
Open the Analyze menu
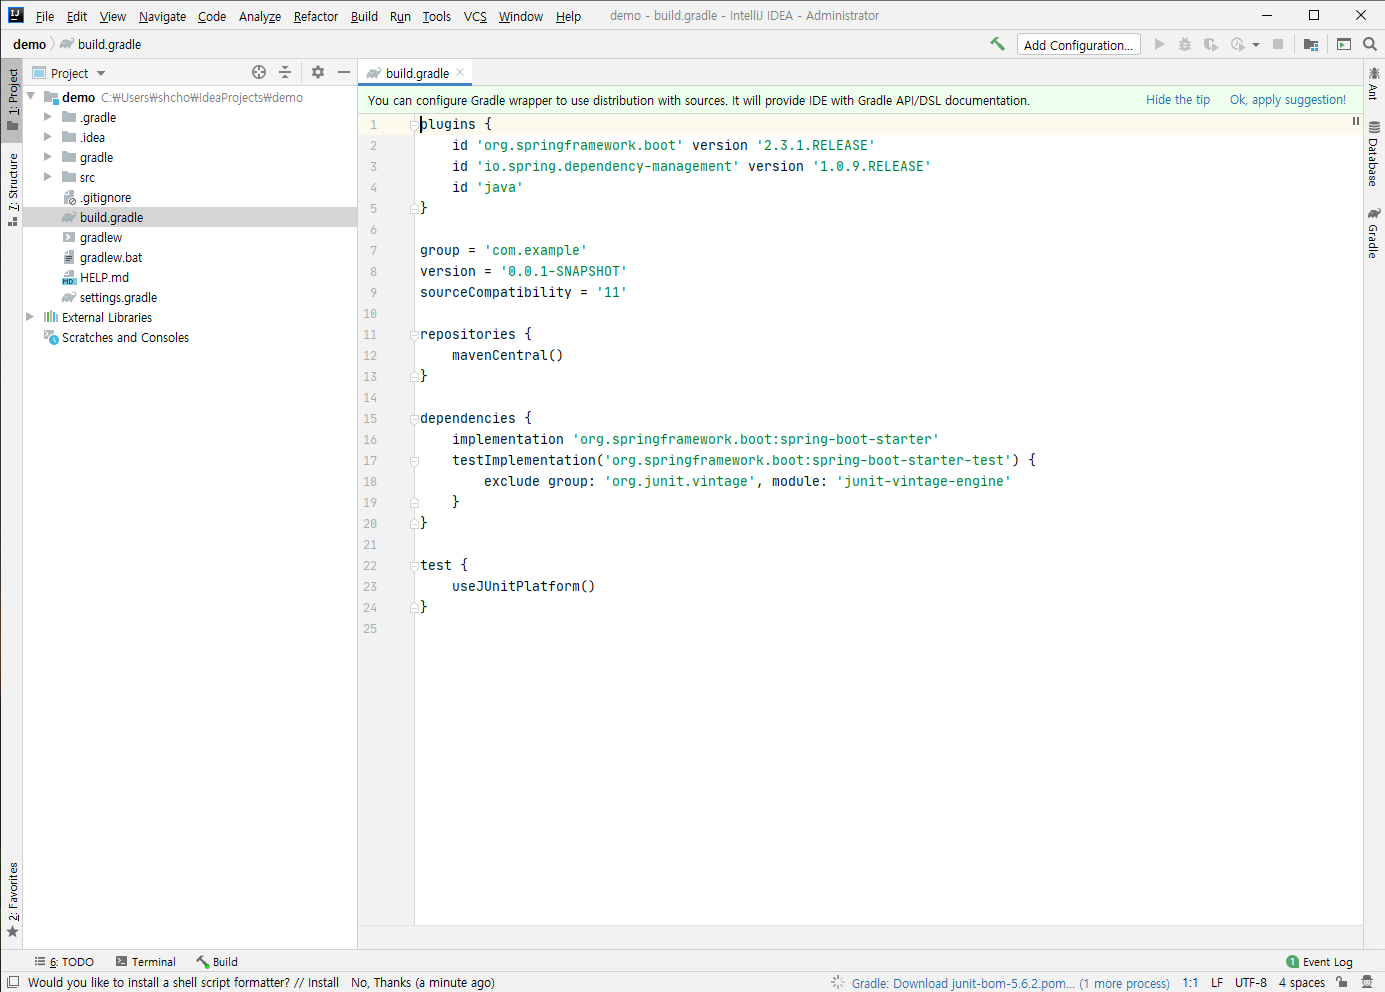coord(260,16)
